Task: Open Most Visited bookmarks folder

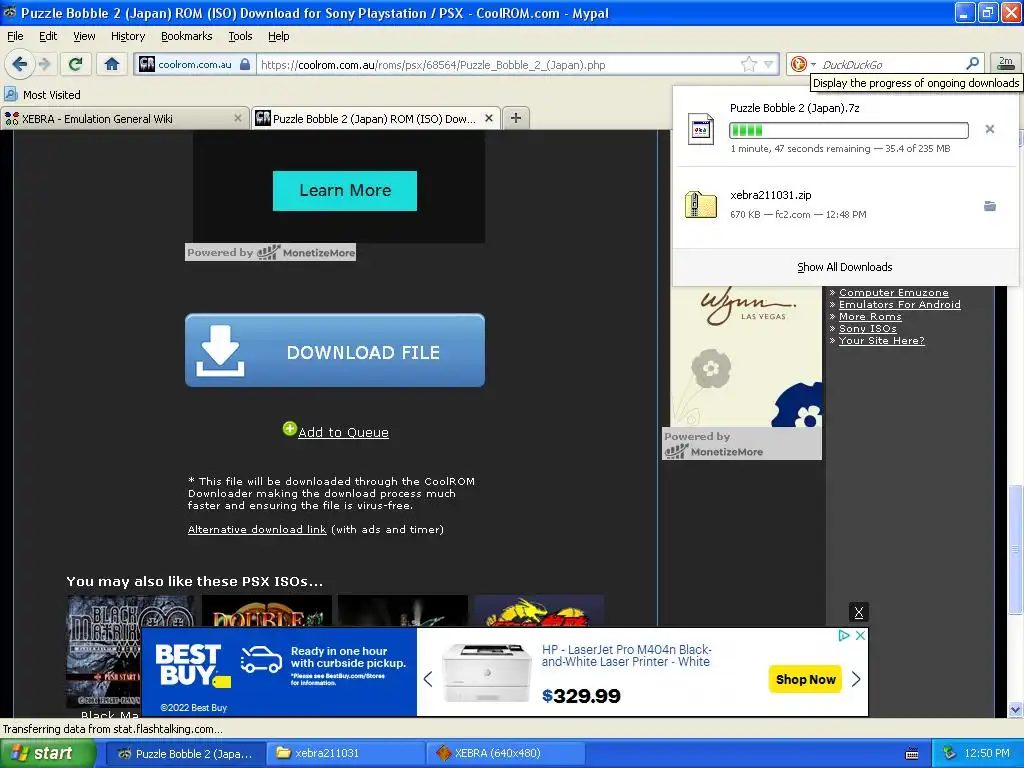Action: point(42,95)
